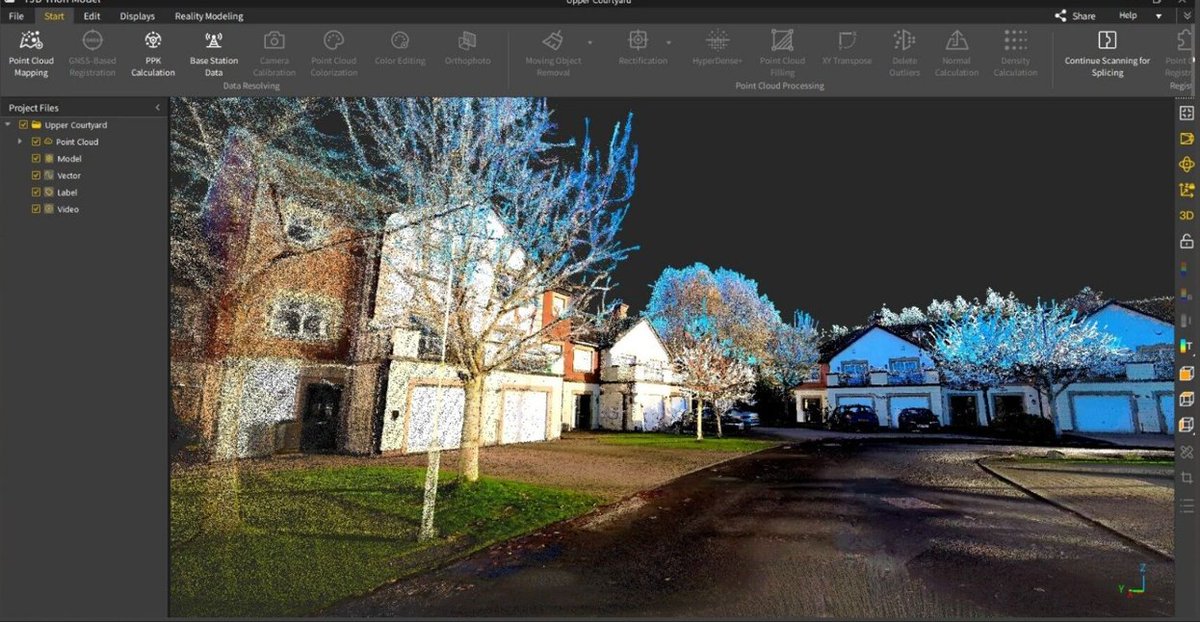Screen dimensions: 1200x622
Task: Select the Vector item in Project Files
Action: click(x=69, y=176)
